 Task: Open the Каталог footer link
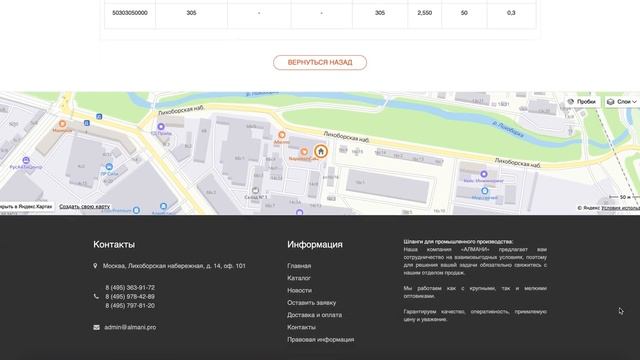[x=299, y=278]
